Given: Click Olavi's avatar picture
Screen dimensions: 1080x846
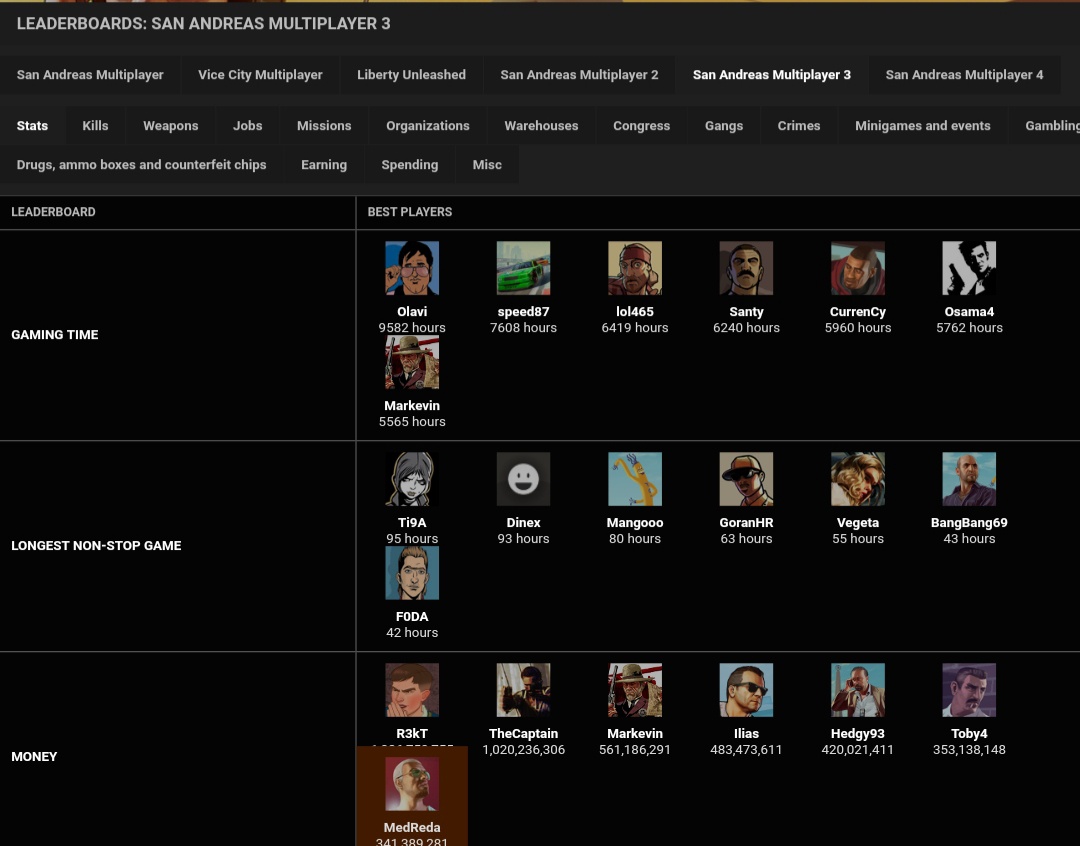Looking at the screenshot, I should (412, 268).
